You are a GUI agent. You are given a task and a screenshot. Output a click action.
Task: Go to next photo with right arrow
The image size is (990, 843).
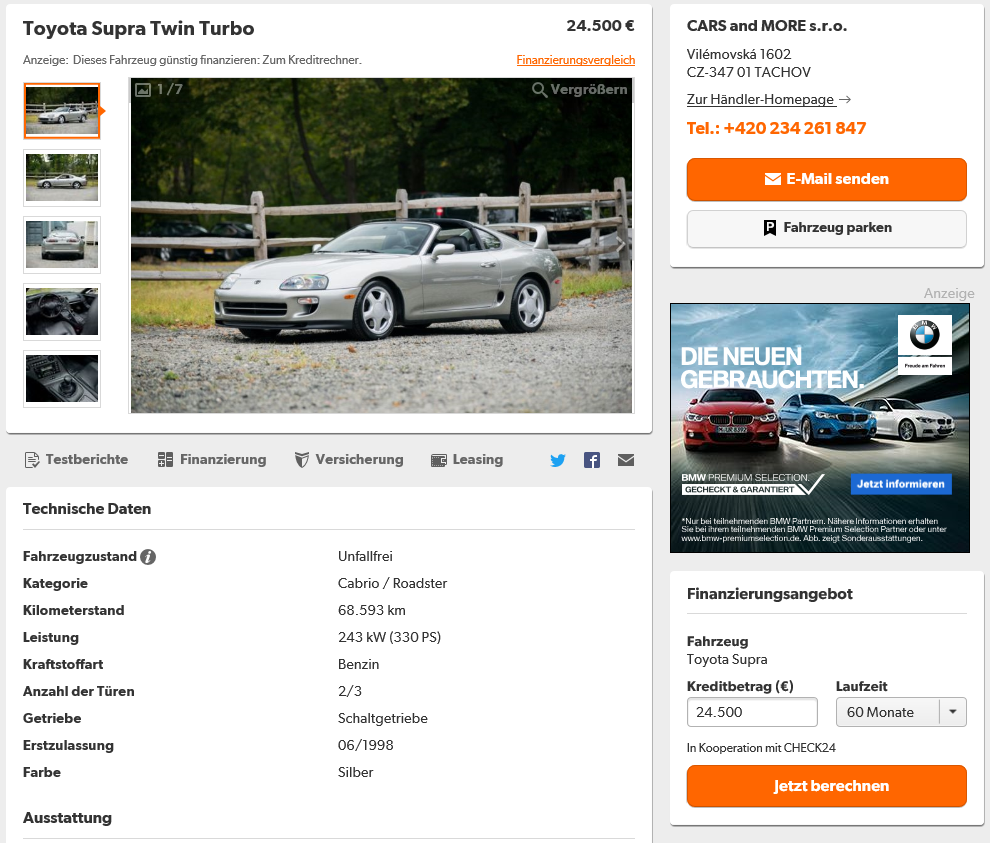click(x=620, y=245)
